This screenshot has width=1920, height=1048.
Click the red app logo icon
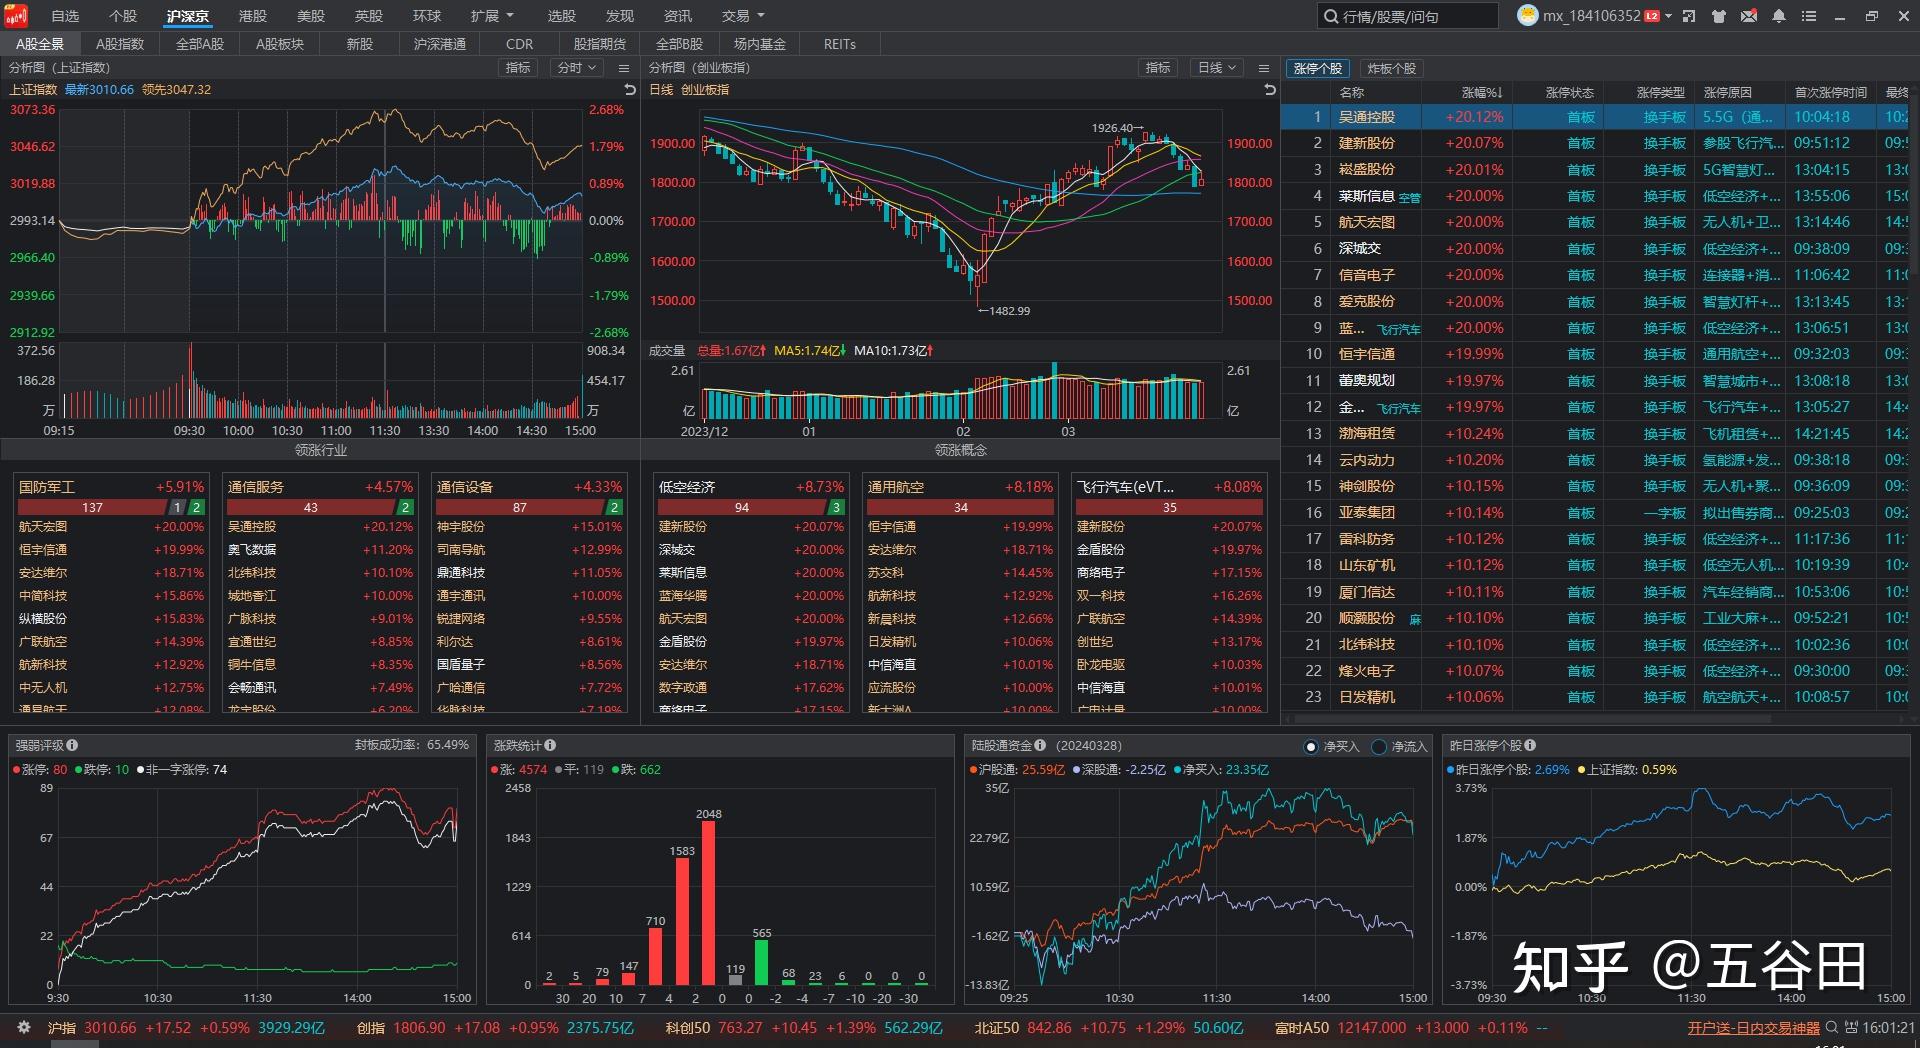click(16, 16)
